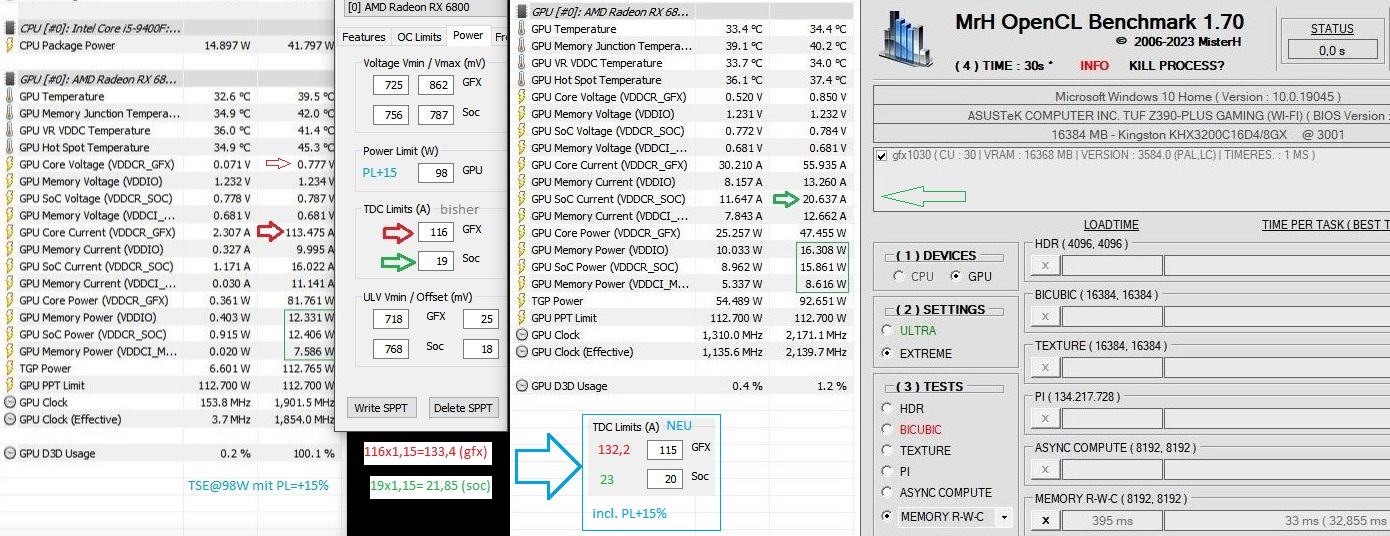The height and width of the screenshot is (536, 1390).
Task: Click the red INFO link
Action: point(1094,66)
